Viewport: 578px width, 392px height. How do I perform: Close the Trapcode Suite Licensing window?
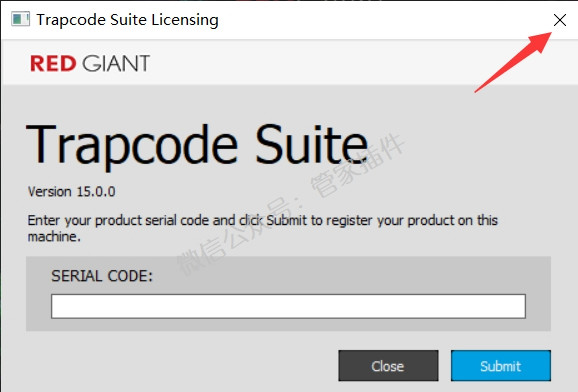pyautogui.click(x=560, y=20)
